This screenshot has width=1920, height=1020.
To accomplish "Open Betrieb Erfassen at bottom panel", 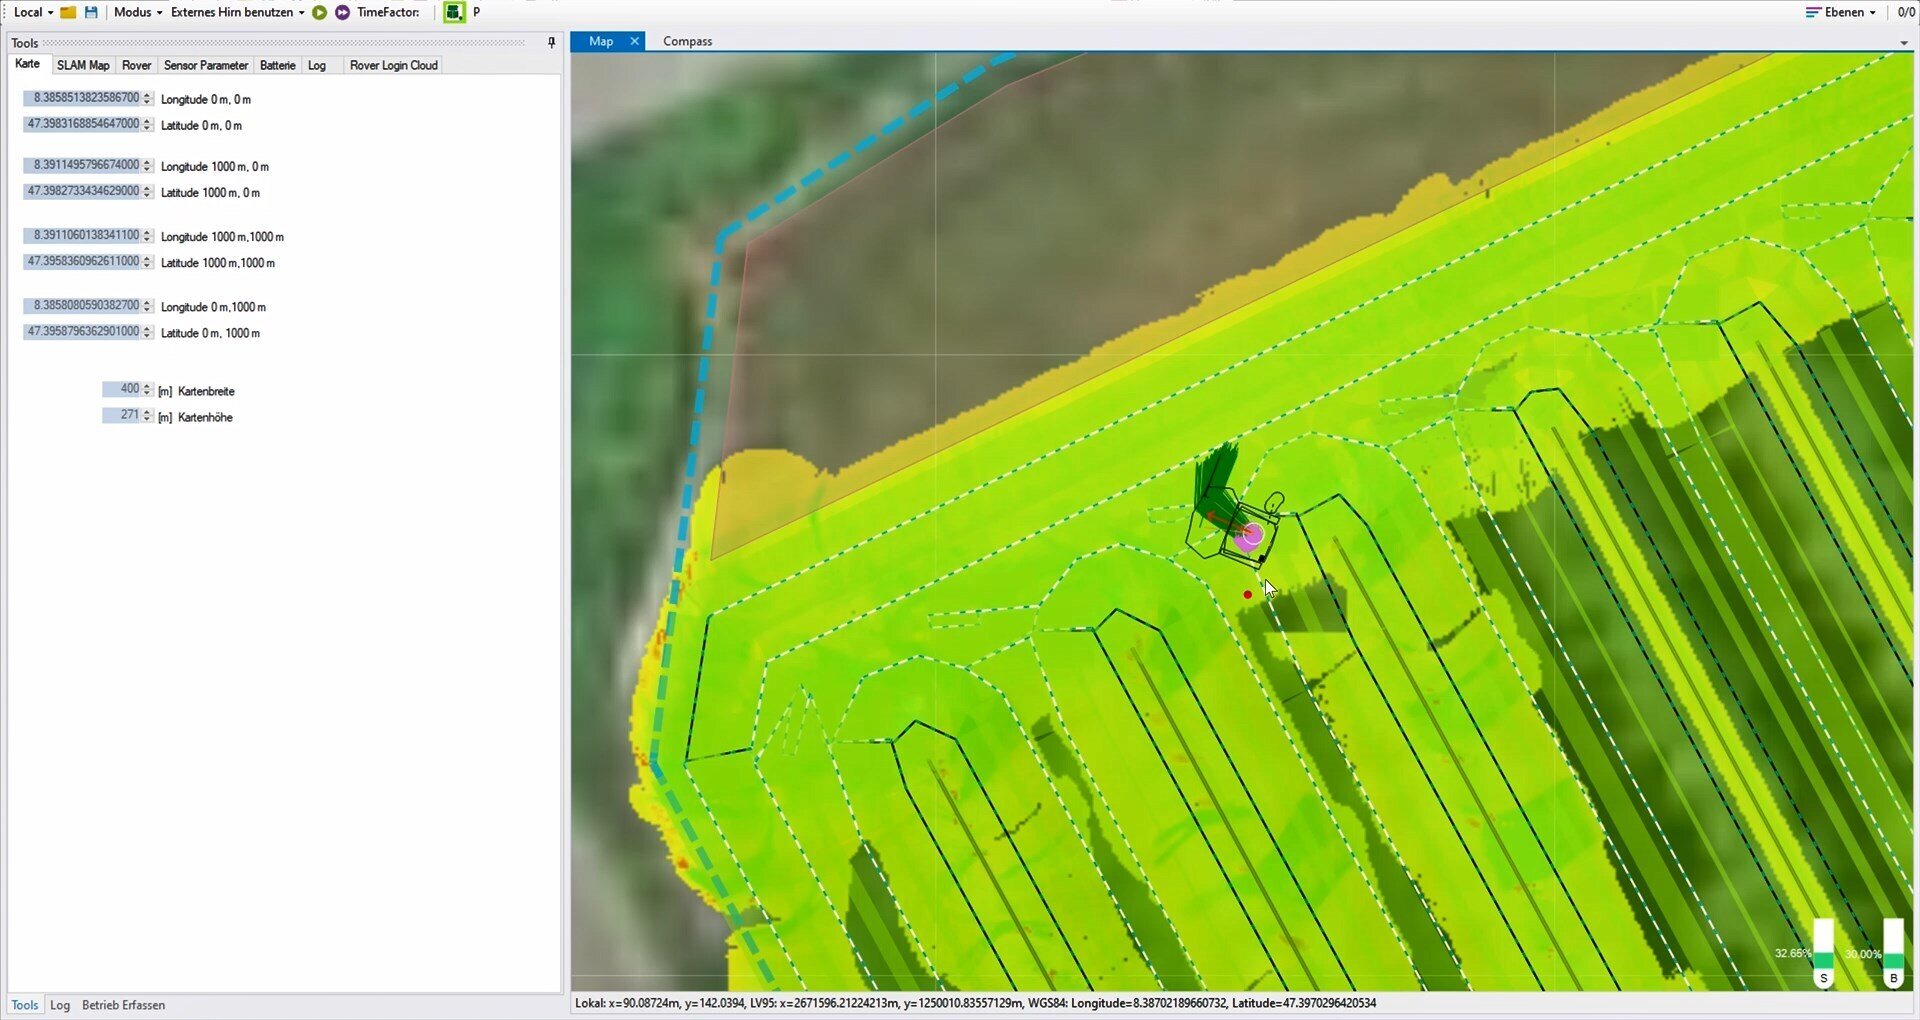I will 123,1005.
